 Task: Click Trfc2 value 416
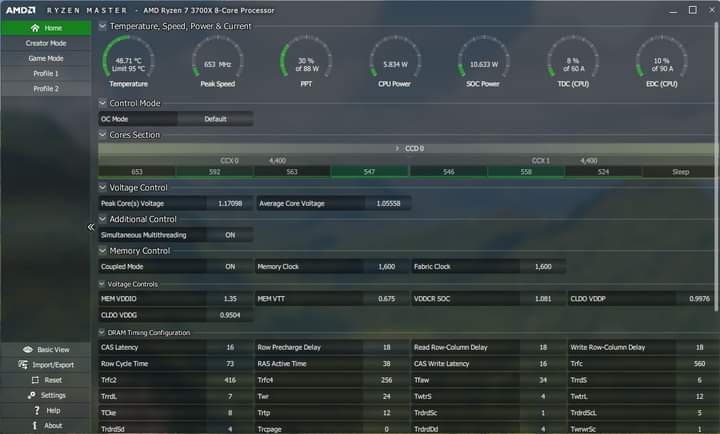[230, 380]
